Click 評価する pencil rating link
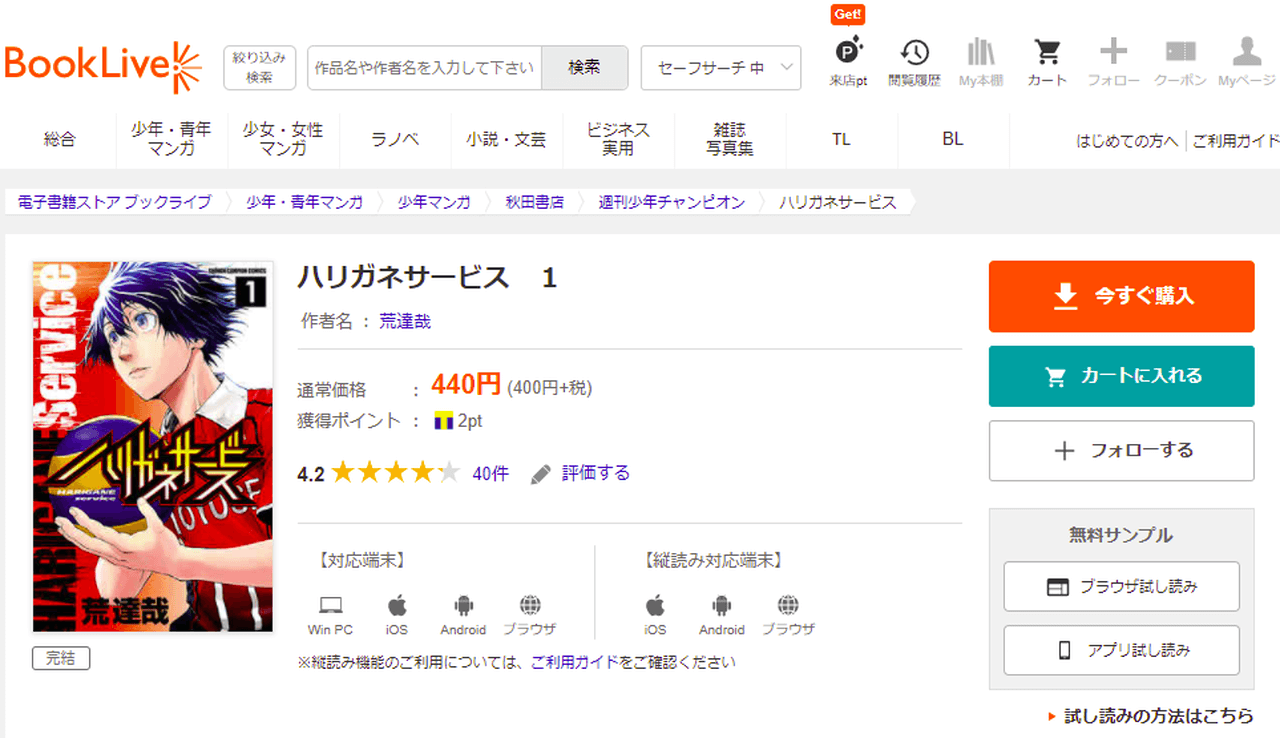Viewport: 1280px width, 738px height. click(x=581, y=473)
